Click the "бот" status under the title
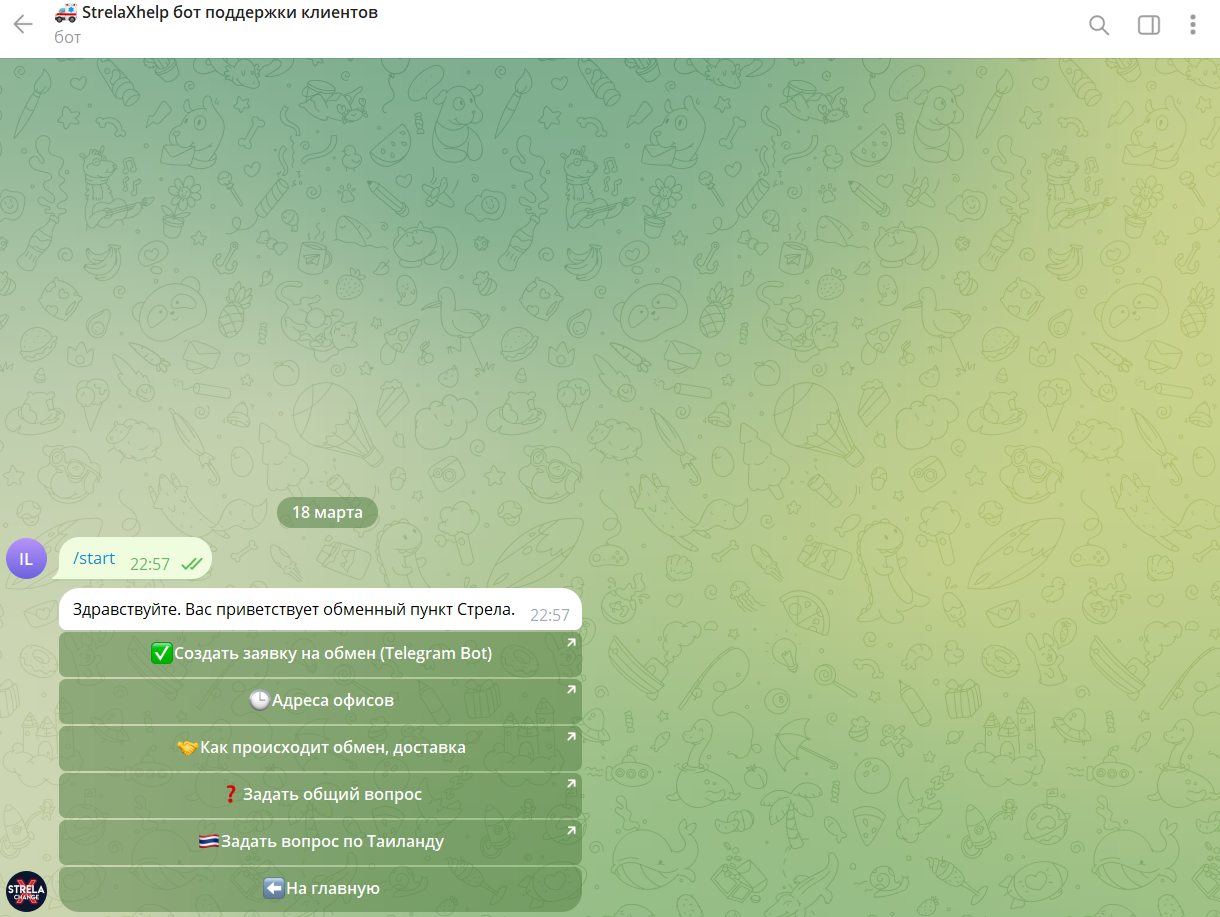Image resolution: width=1220 pixels, height=917 pixels. coord(68,38)
